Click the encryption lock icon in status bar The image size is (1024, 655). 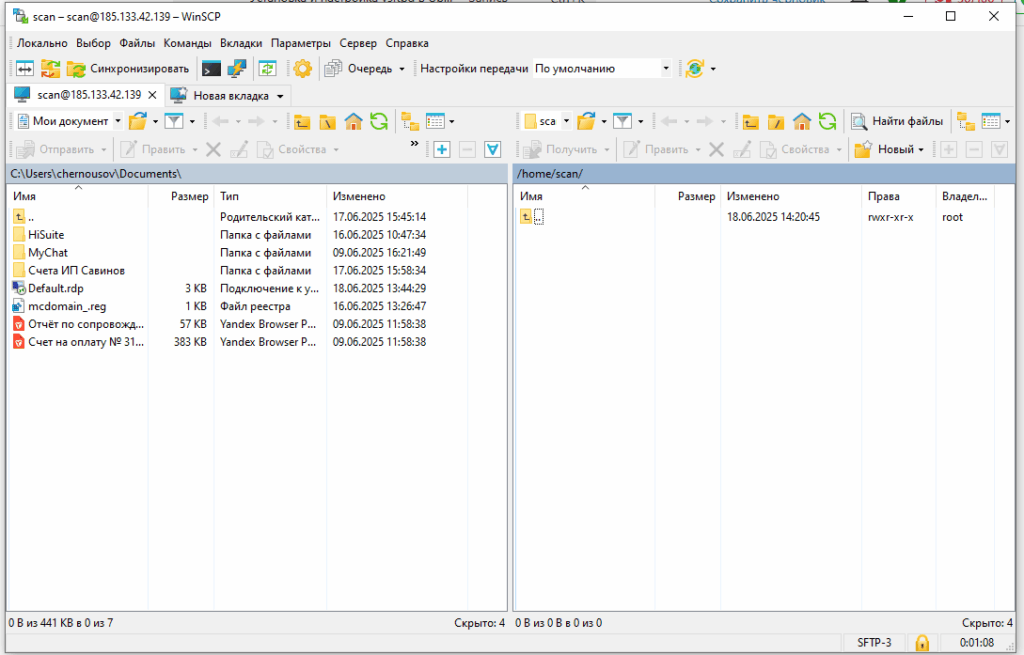[922, 642]
